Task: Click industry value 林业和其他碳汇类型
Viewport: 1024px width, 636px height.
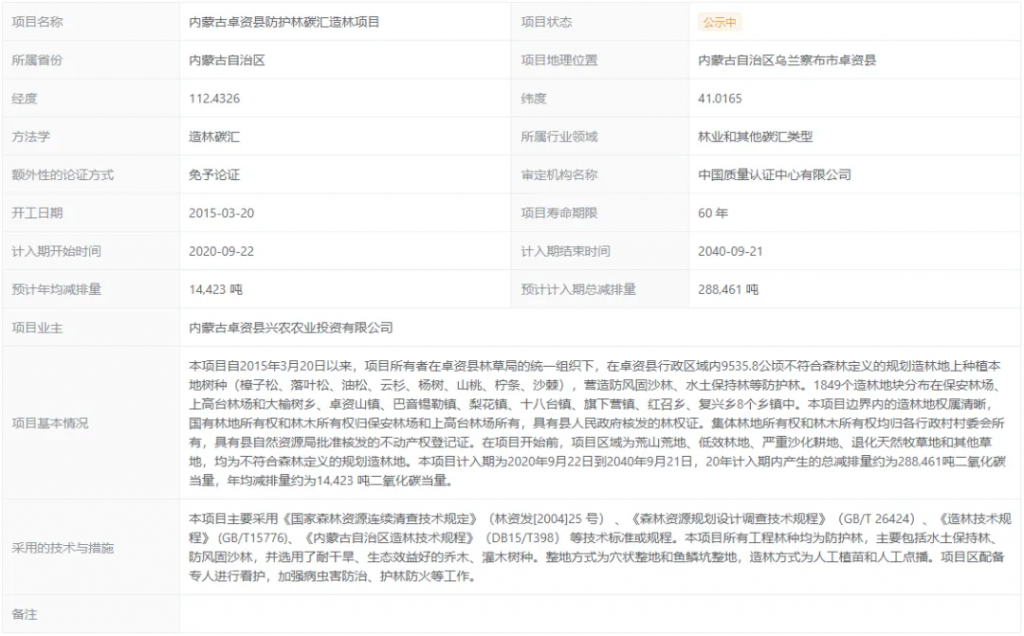Action: 756,136
